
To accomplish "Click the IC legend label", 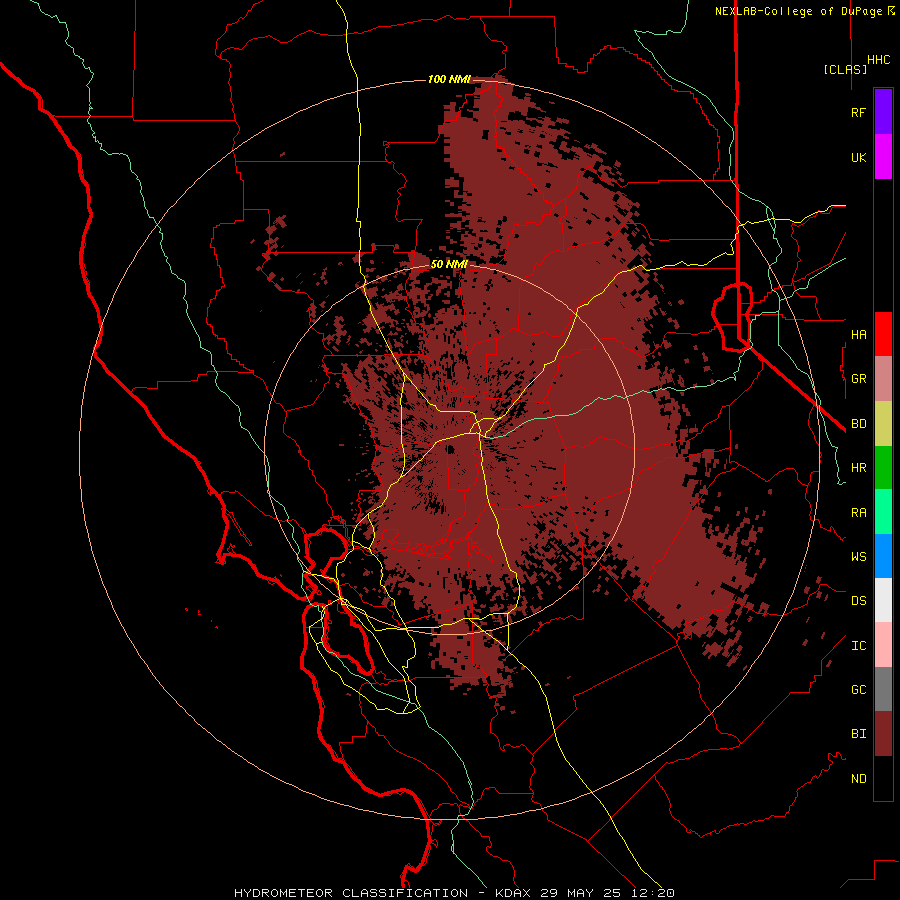I will (859, 645).
